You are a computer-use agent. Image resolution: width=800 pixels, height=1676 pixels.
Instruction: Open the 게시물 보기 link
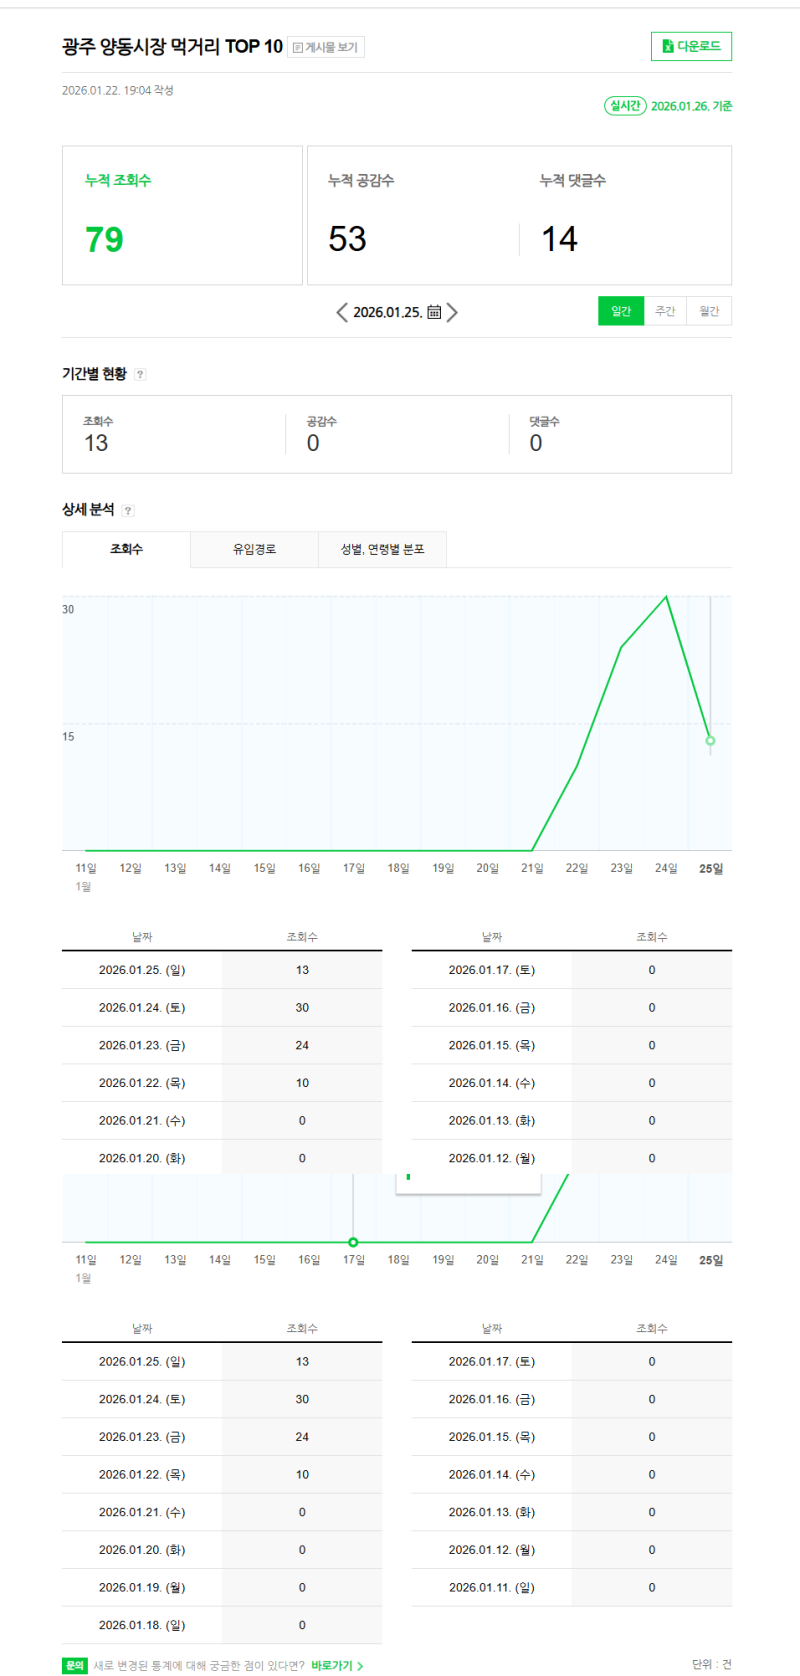[326, 47]
